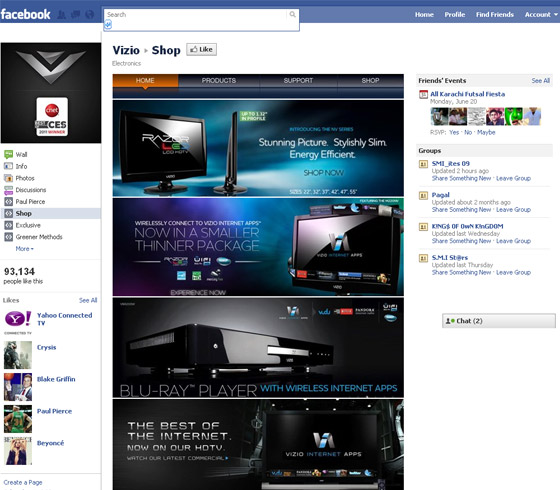Open messages icon in header
This screenshot has width=560, height=490.
[x=75, y=15]
